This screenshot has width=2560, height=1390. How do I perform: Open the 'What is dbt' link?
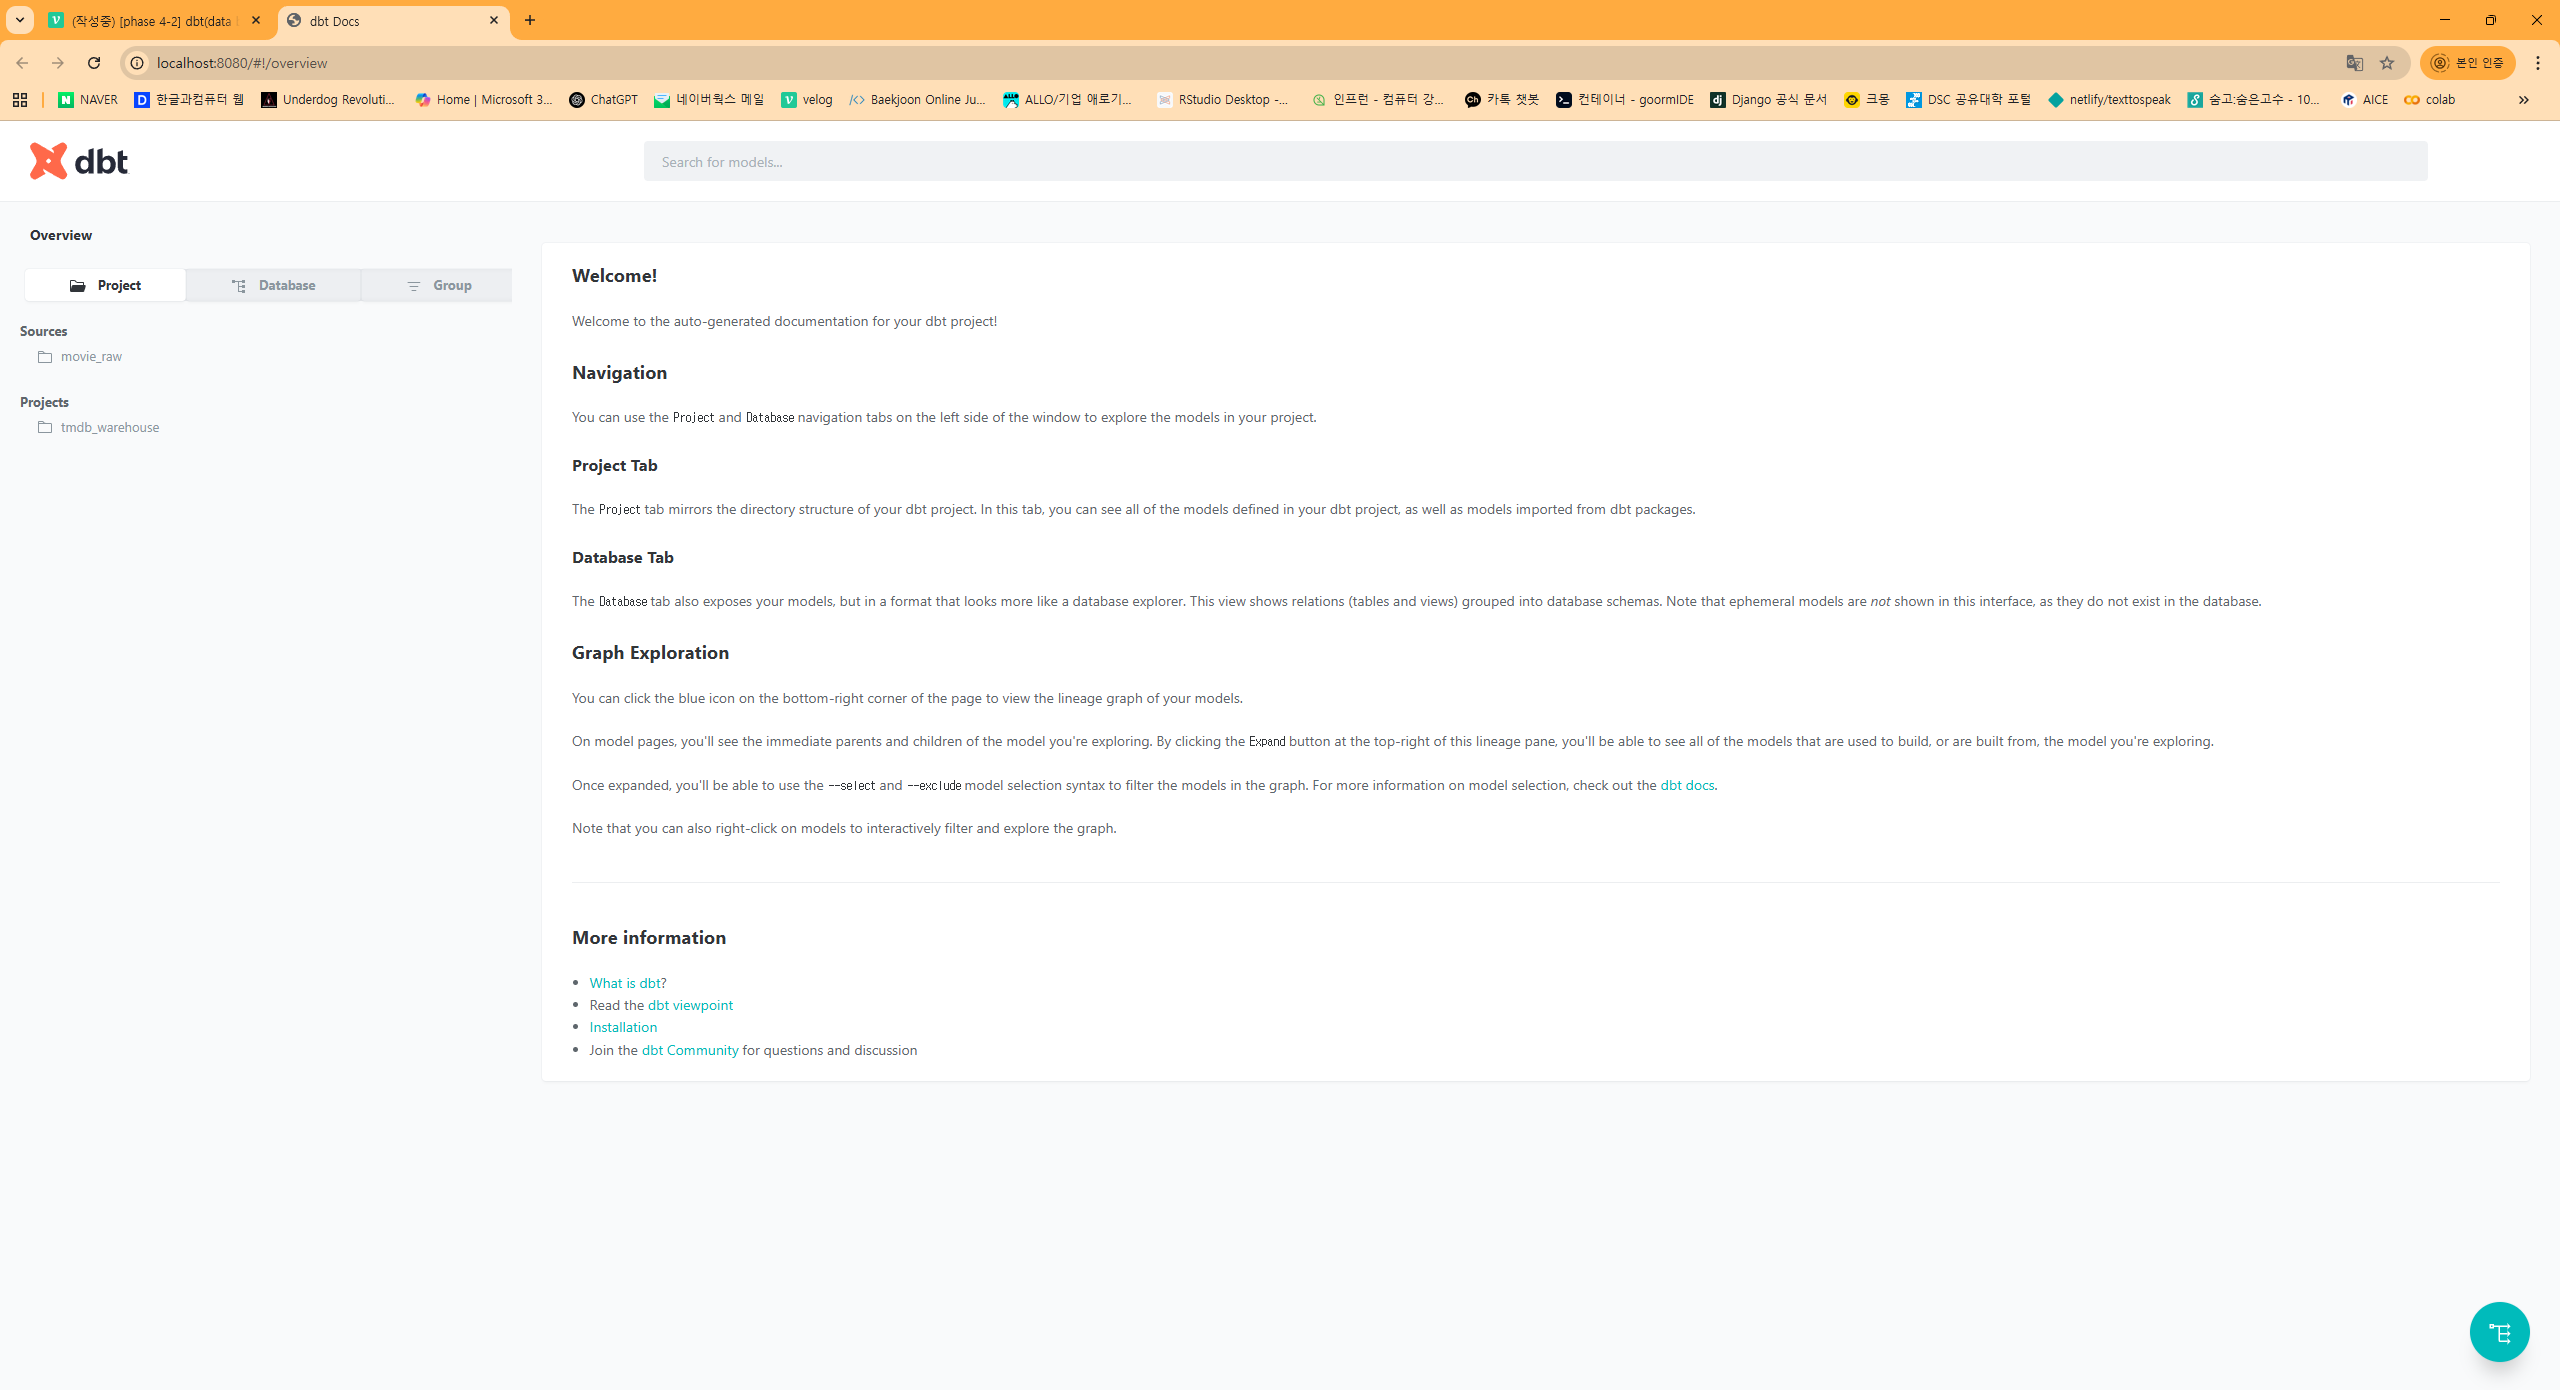(624, 983)
